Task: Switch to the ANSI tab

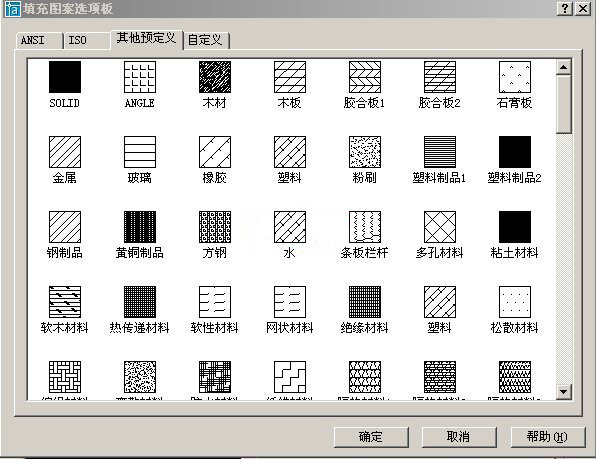Action: click(x=39, y=41)
